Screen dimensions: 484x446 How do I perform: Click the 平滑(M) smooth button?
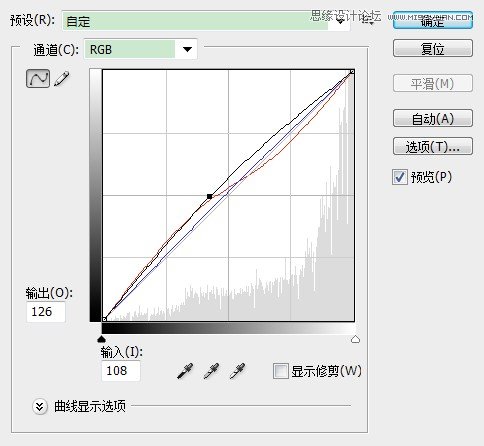pyautogui.click(x=433, y=83)
